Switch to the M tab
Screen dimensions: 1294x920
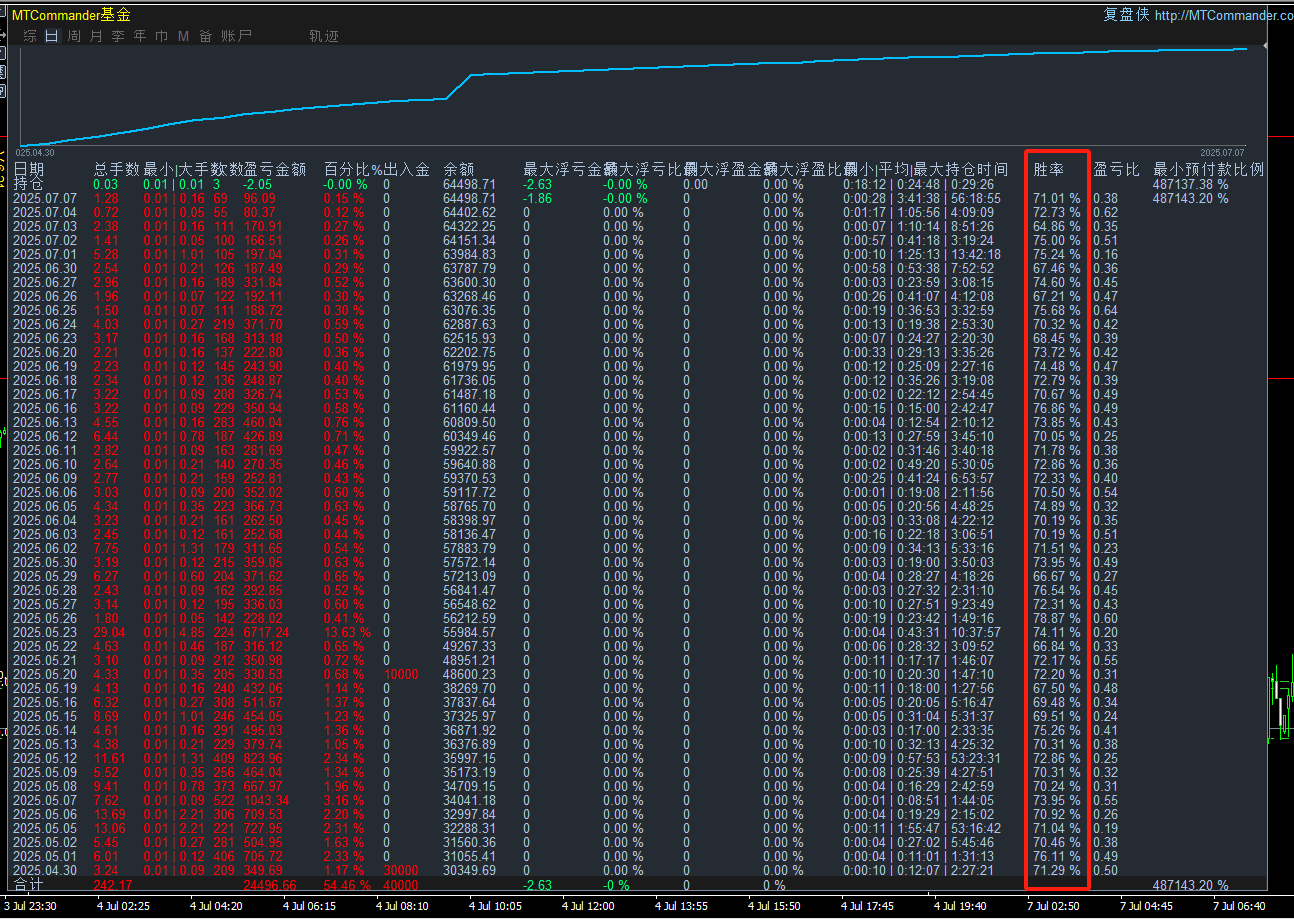pyautogui.click(x=183, y=36)
